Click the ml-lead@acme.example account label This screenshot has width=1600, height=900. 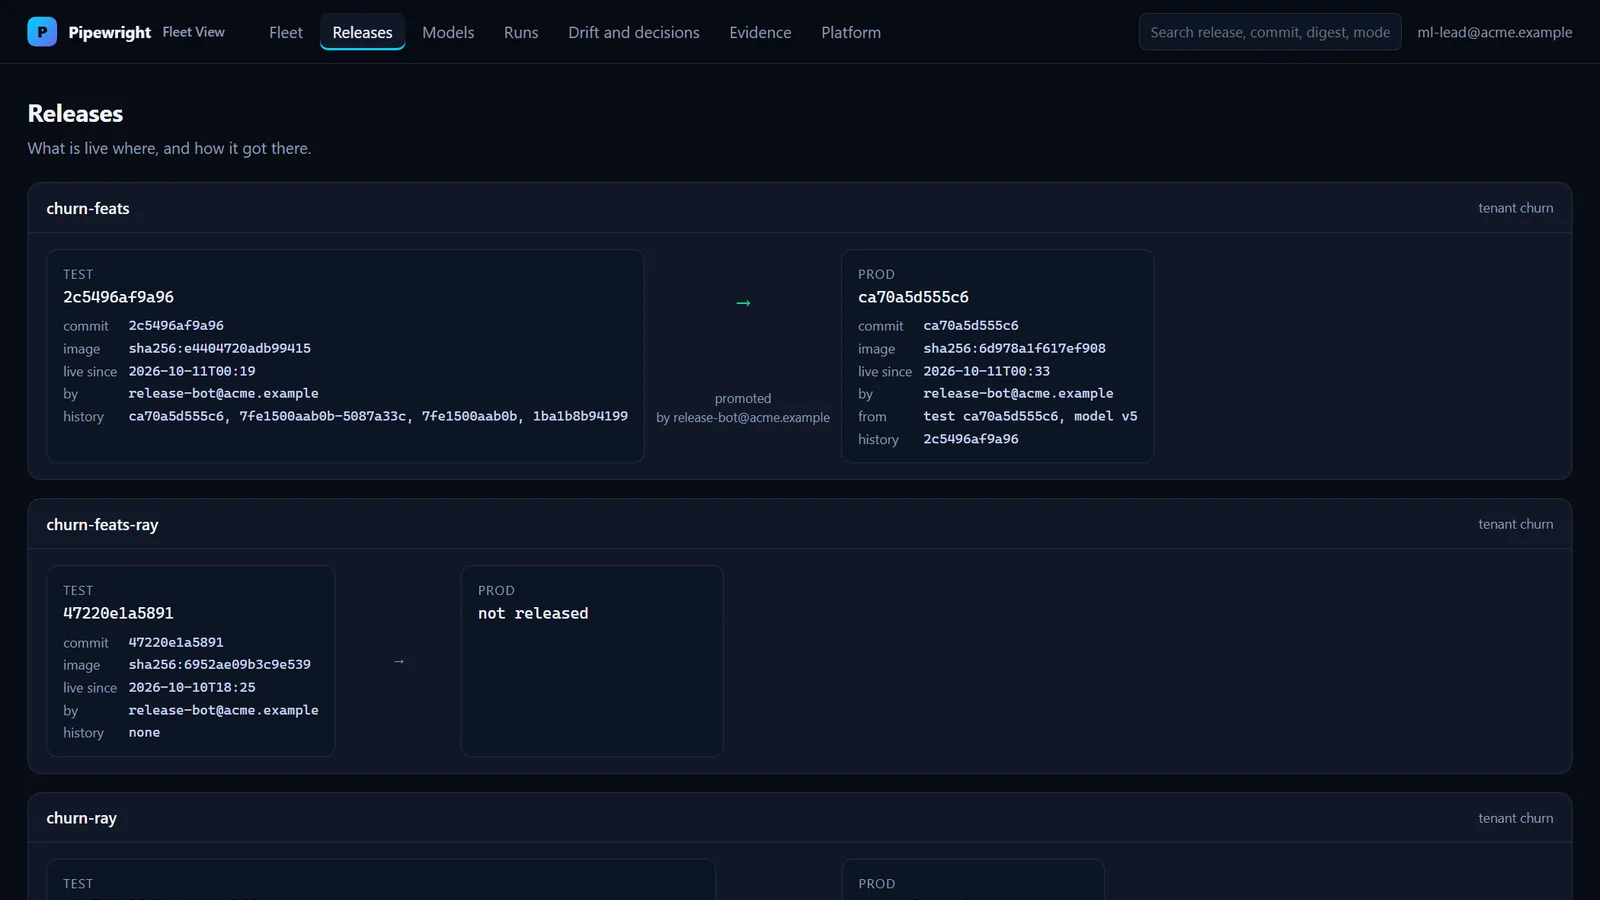click(1494, 32)
